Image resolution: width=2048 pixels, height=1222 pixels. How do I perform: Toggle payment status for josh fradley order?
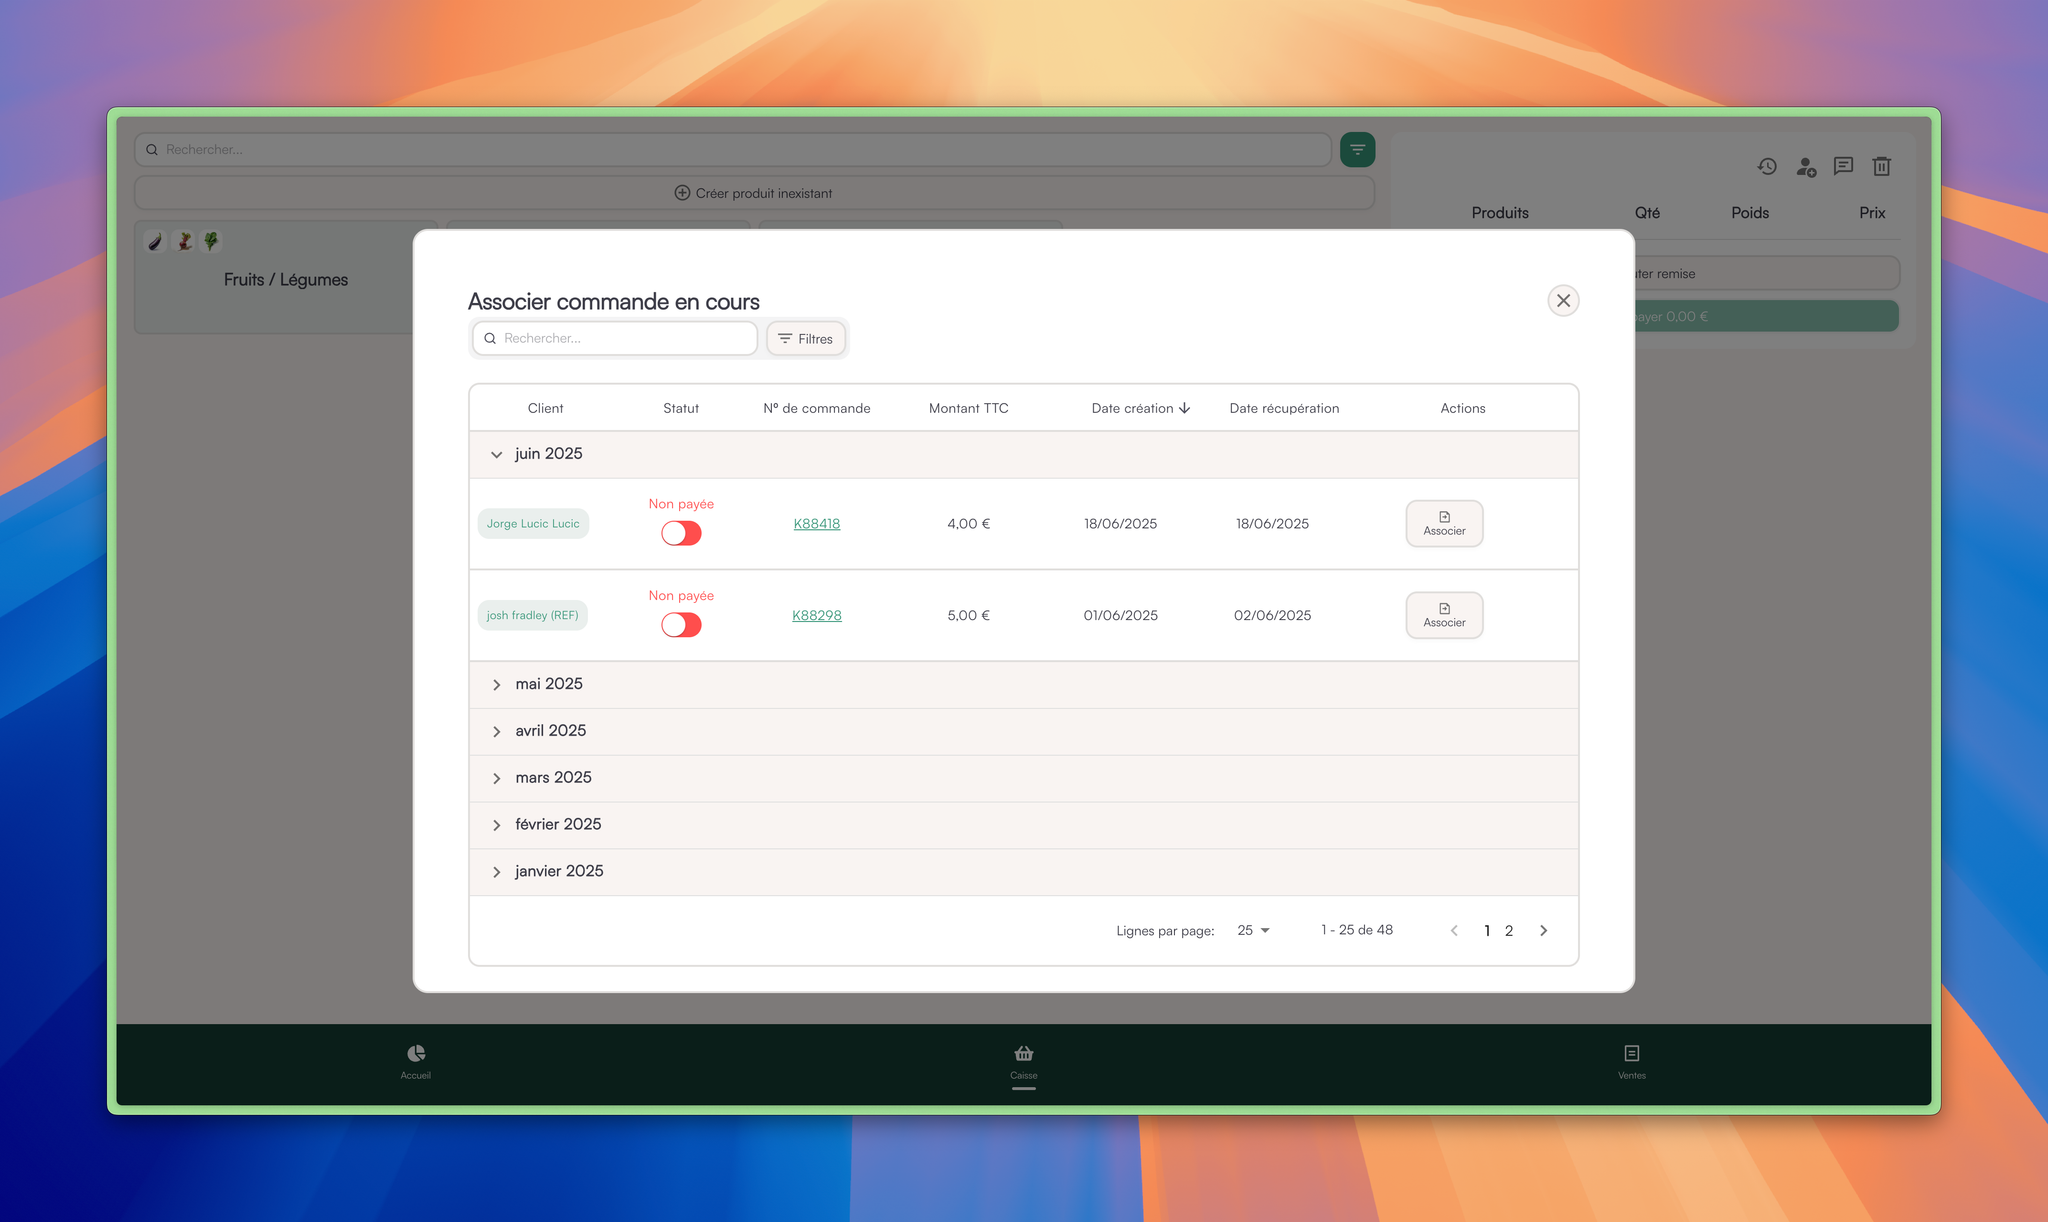point(681,626)
